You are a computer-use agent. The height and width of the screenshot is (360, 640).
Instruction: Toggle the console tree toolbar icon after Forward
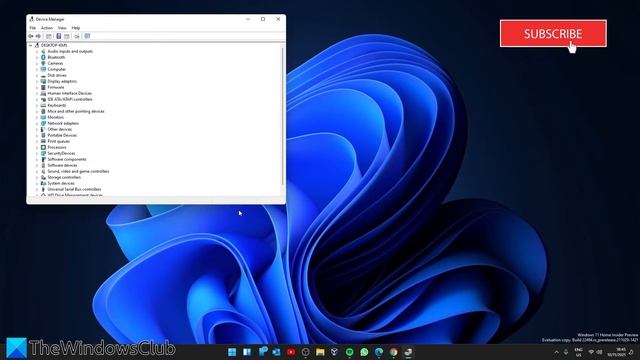coord(49,36)
